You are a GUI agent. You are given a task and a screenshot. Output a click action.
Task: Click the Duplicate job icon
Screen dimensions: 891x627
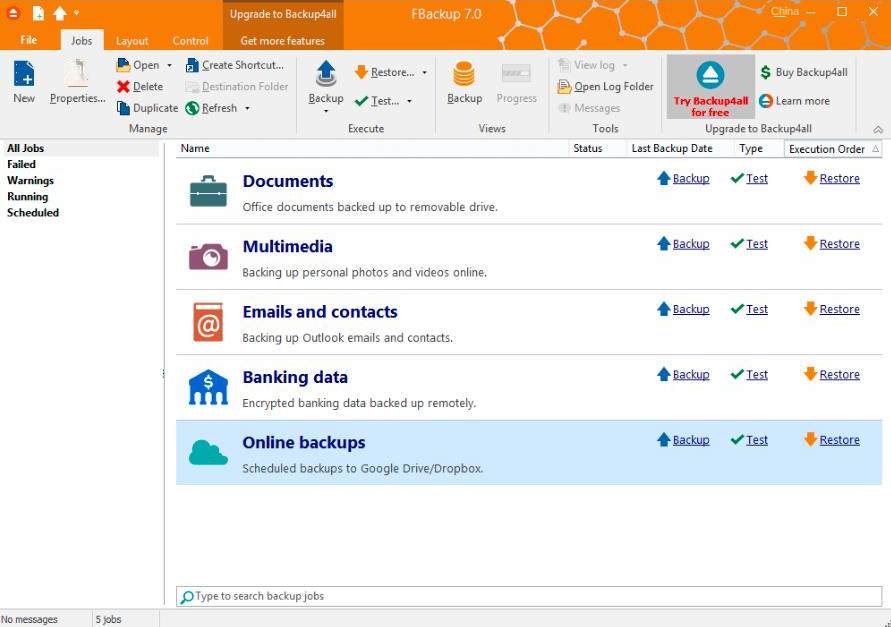coord(123,108)
